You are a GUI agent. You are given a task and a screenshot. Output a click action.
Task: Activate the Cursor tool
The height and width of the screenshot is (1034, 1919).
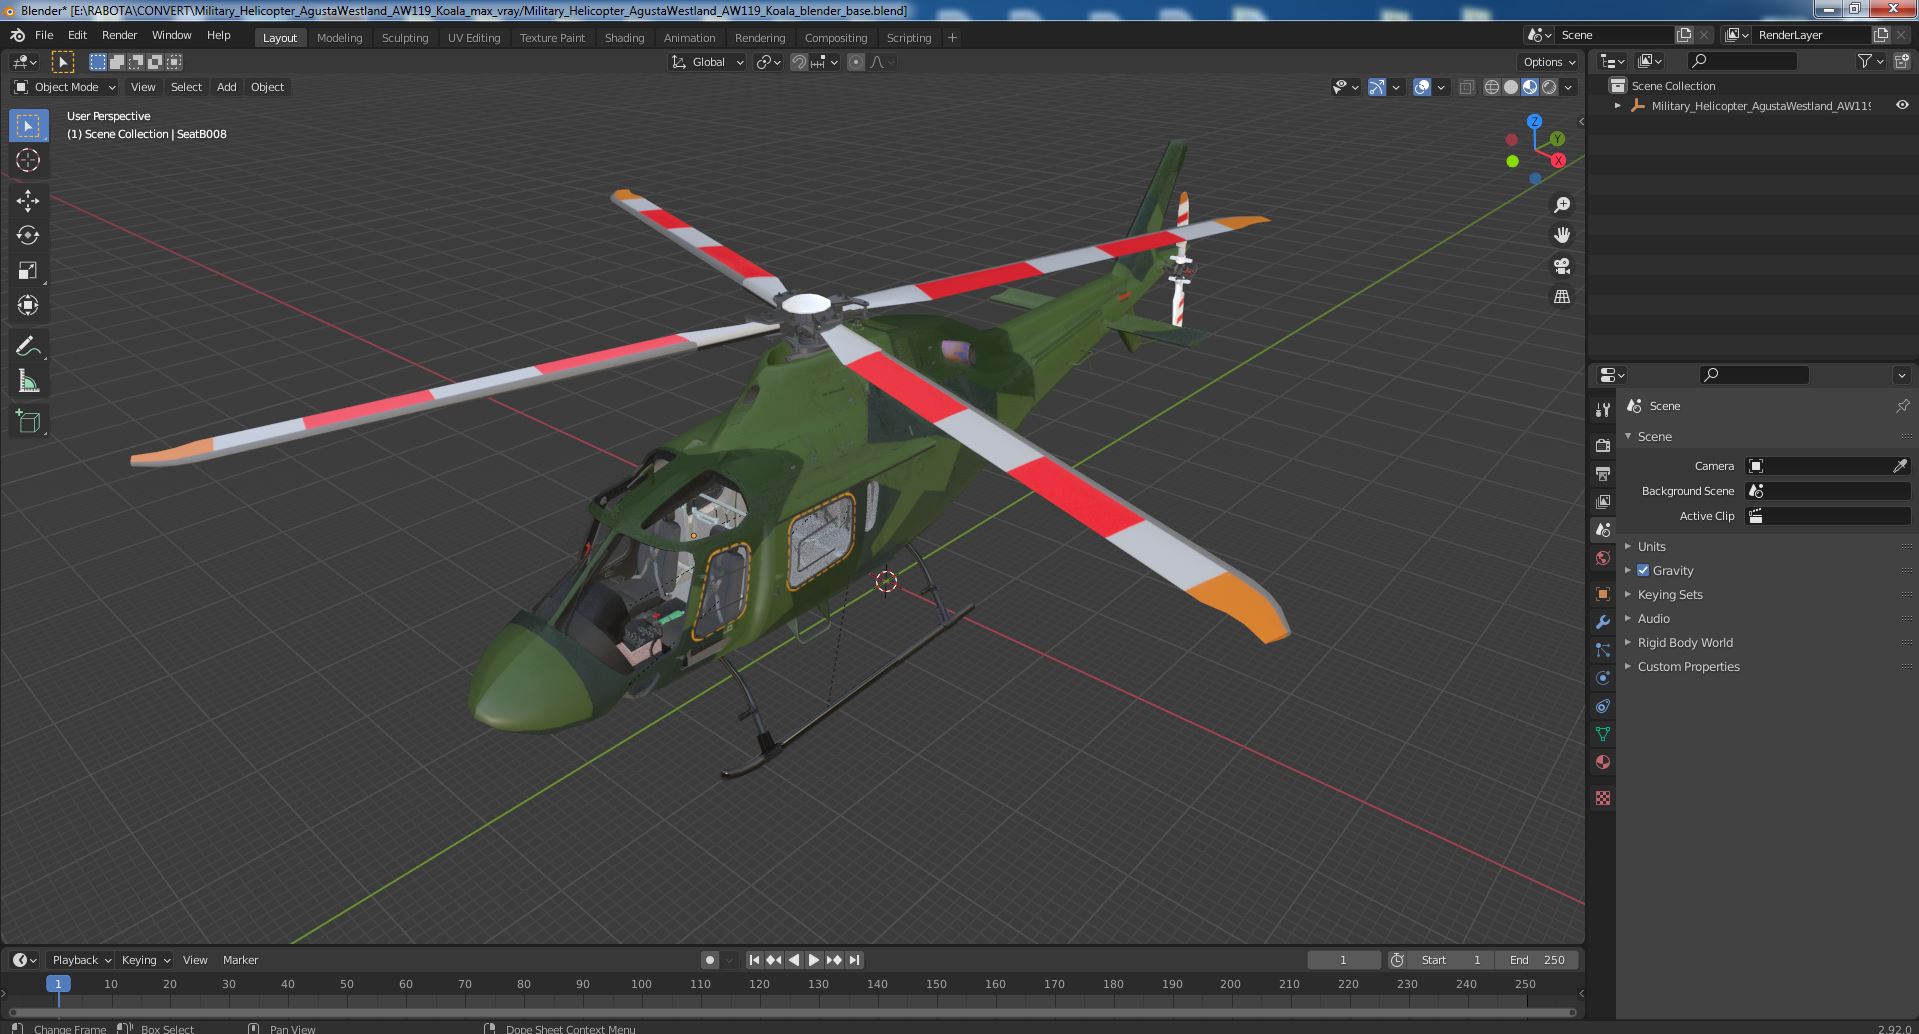pos(28,161)
